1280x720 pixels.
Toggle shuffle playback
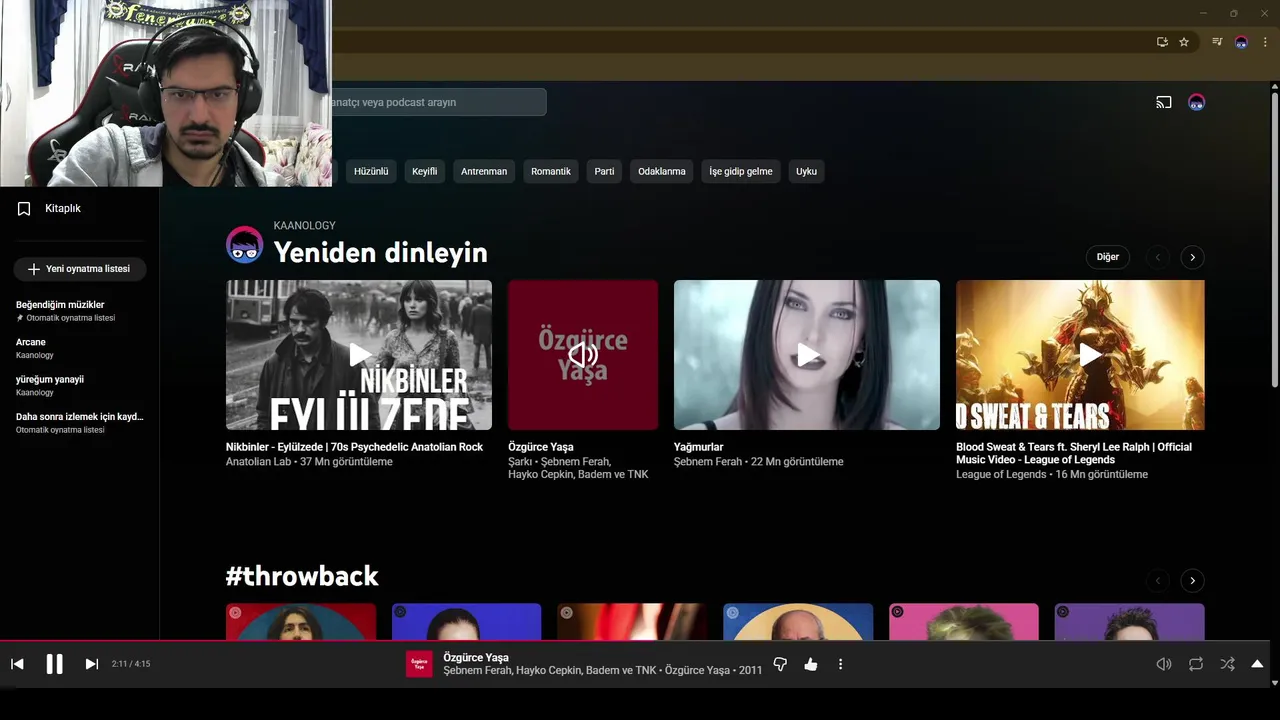point(1227,664)
